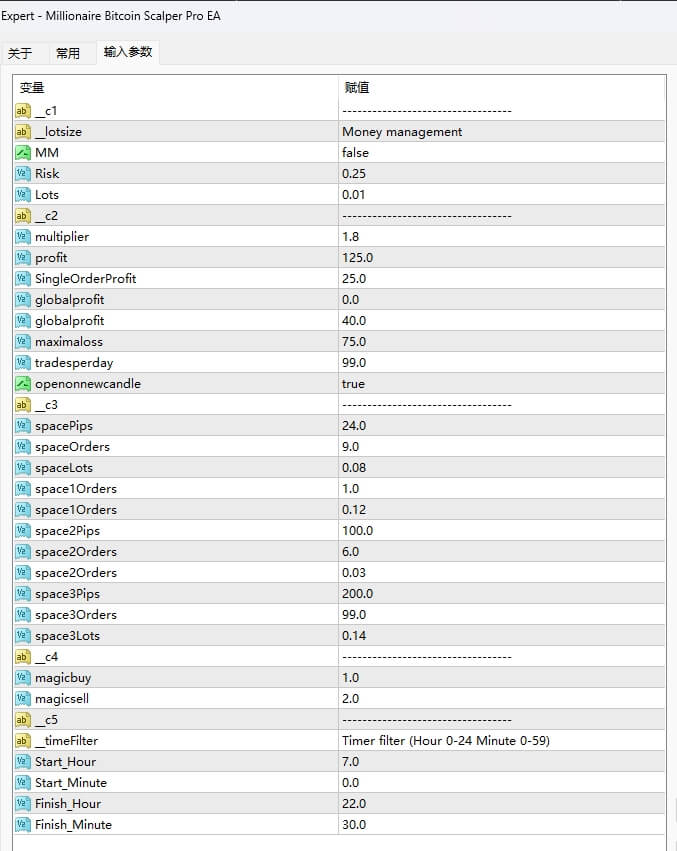This screenshot has width=677, height=851.
Task: Select the 'Timer filter (Hour 0-24 Minute 0-59)' value
Action: pyautogui.click(x=502, y=741)
